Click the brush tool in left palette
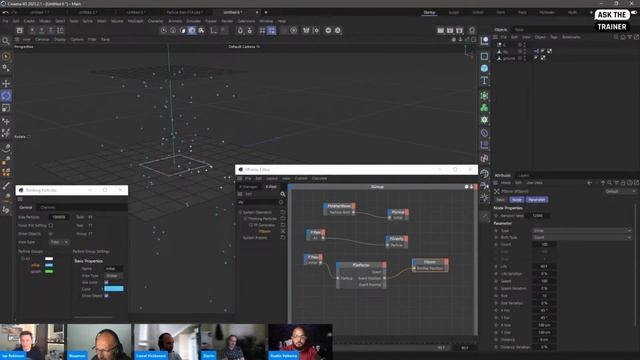This screenshot has height=360, width=640. click(6, 186)
